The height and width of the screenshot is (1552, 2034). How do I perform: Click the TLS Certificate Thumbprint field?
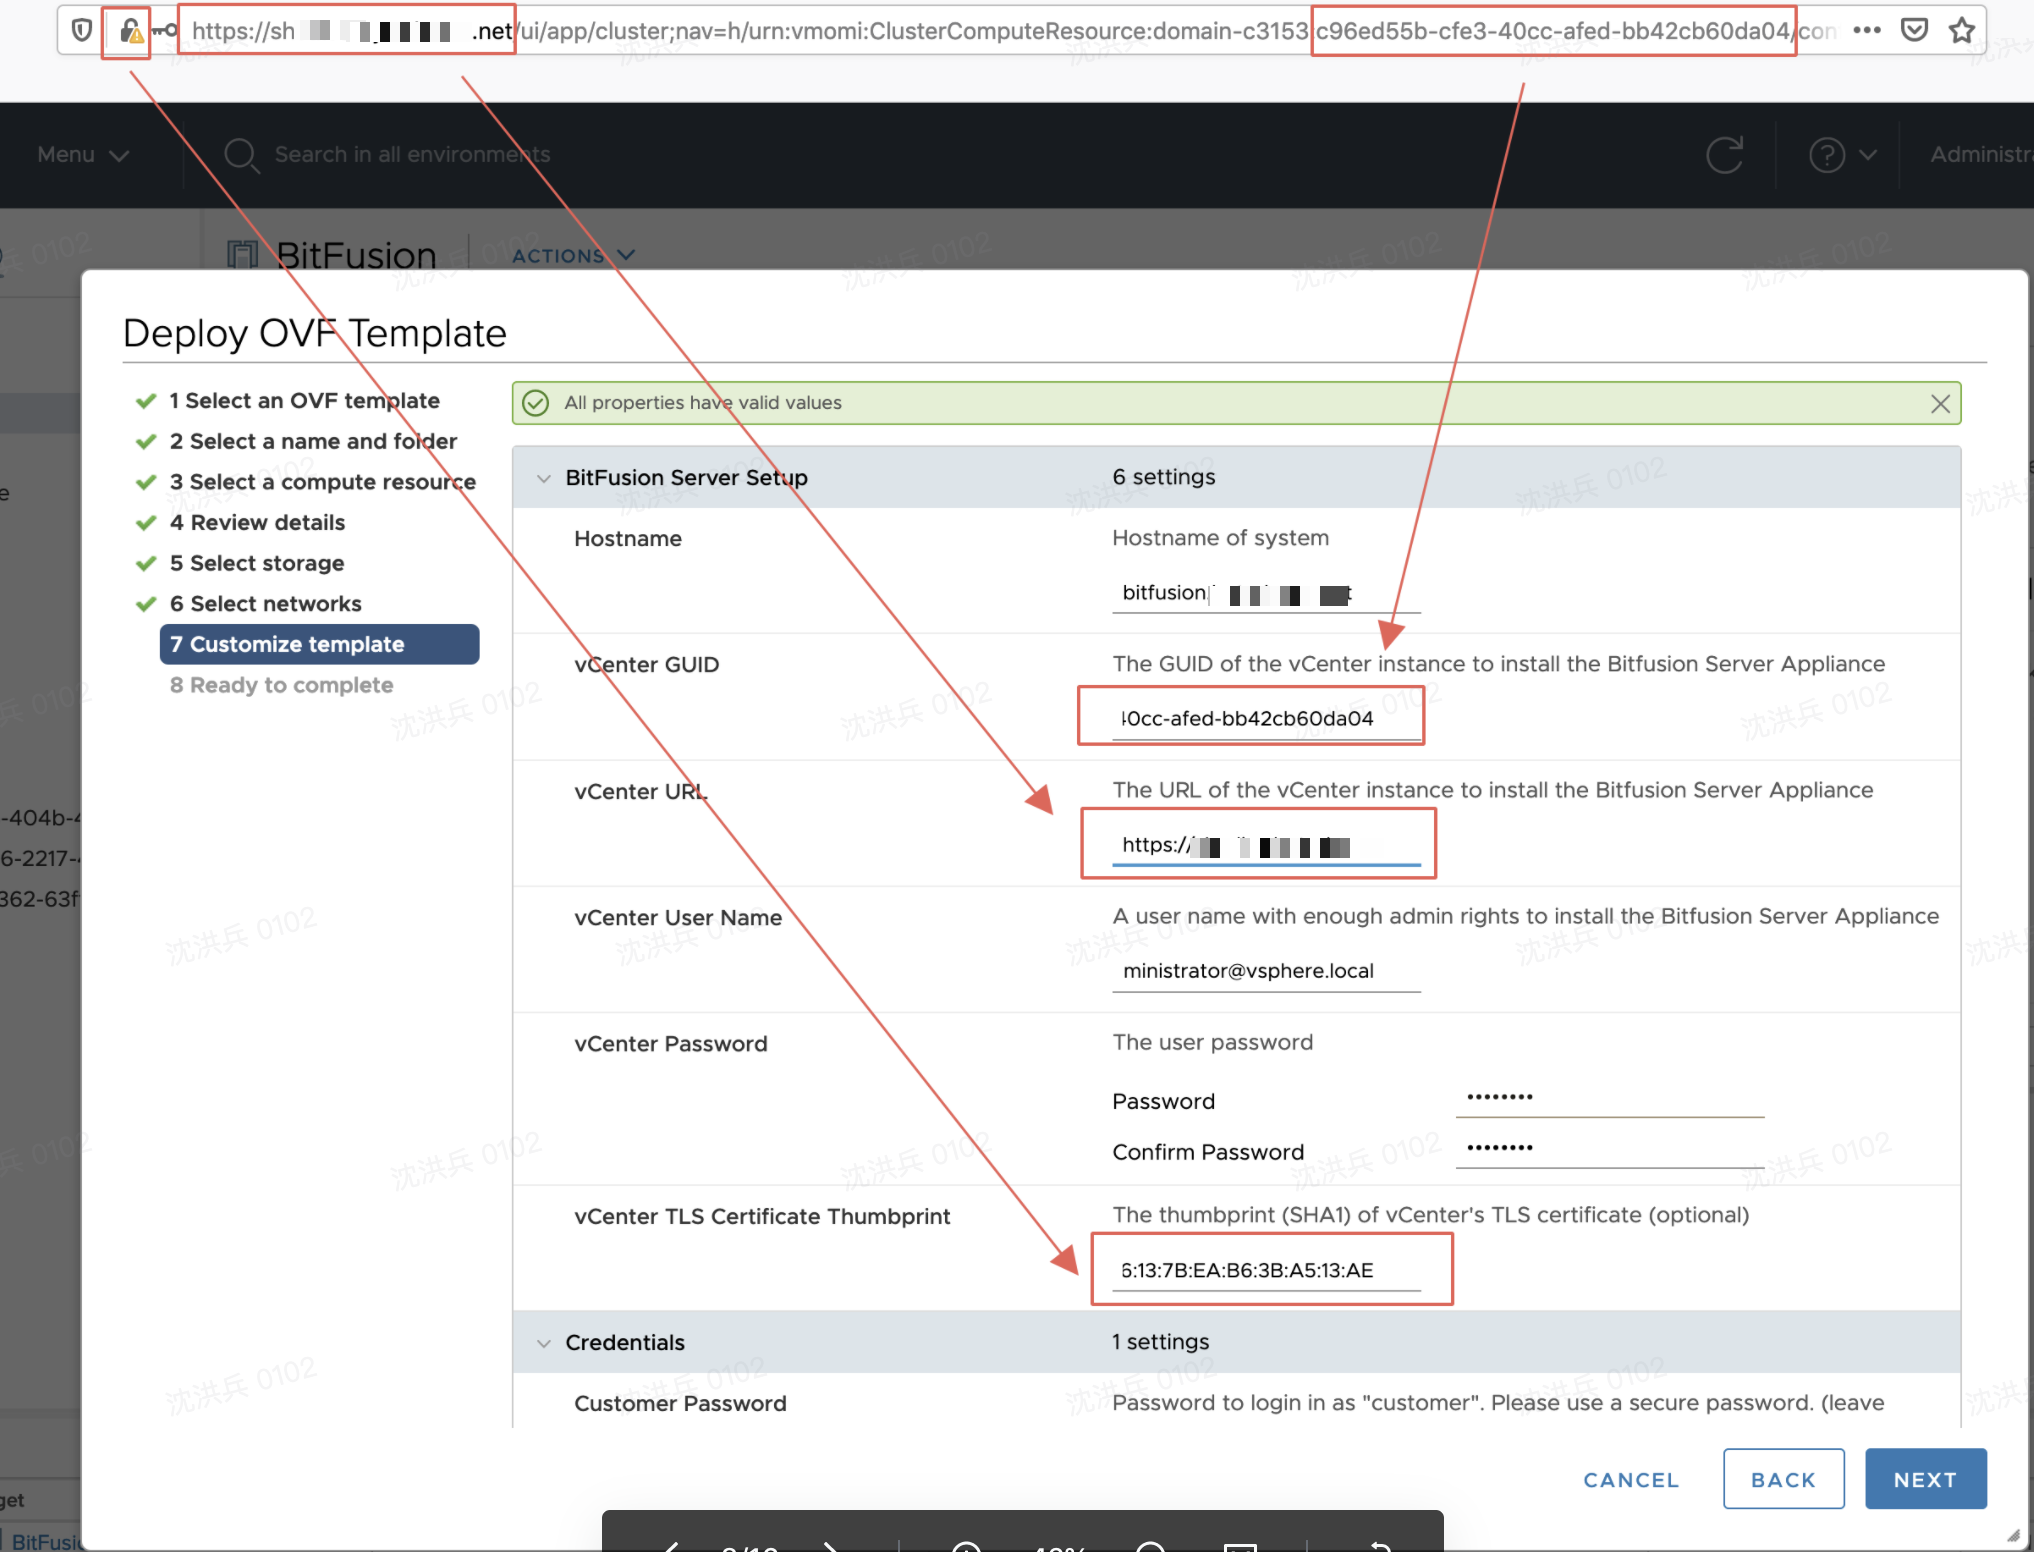(x=1265, y=1271)
